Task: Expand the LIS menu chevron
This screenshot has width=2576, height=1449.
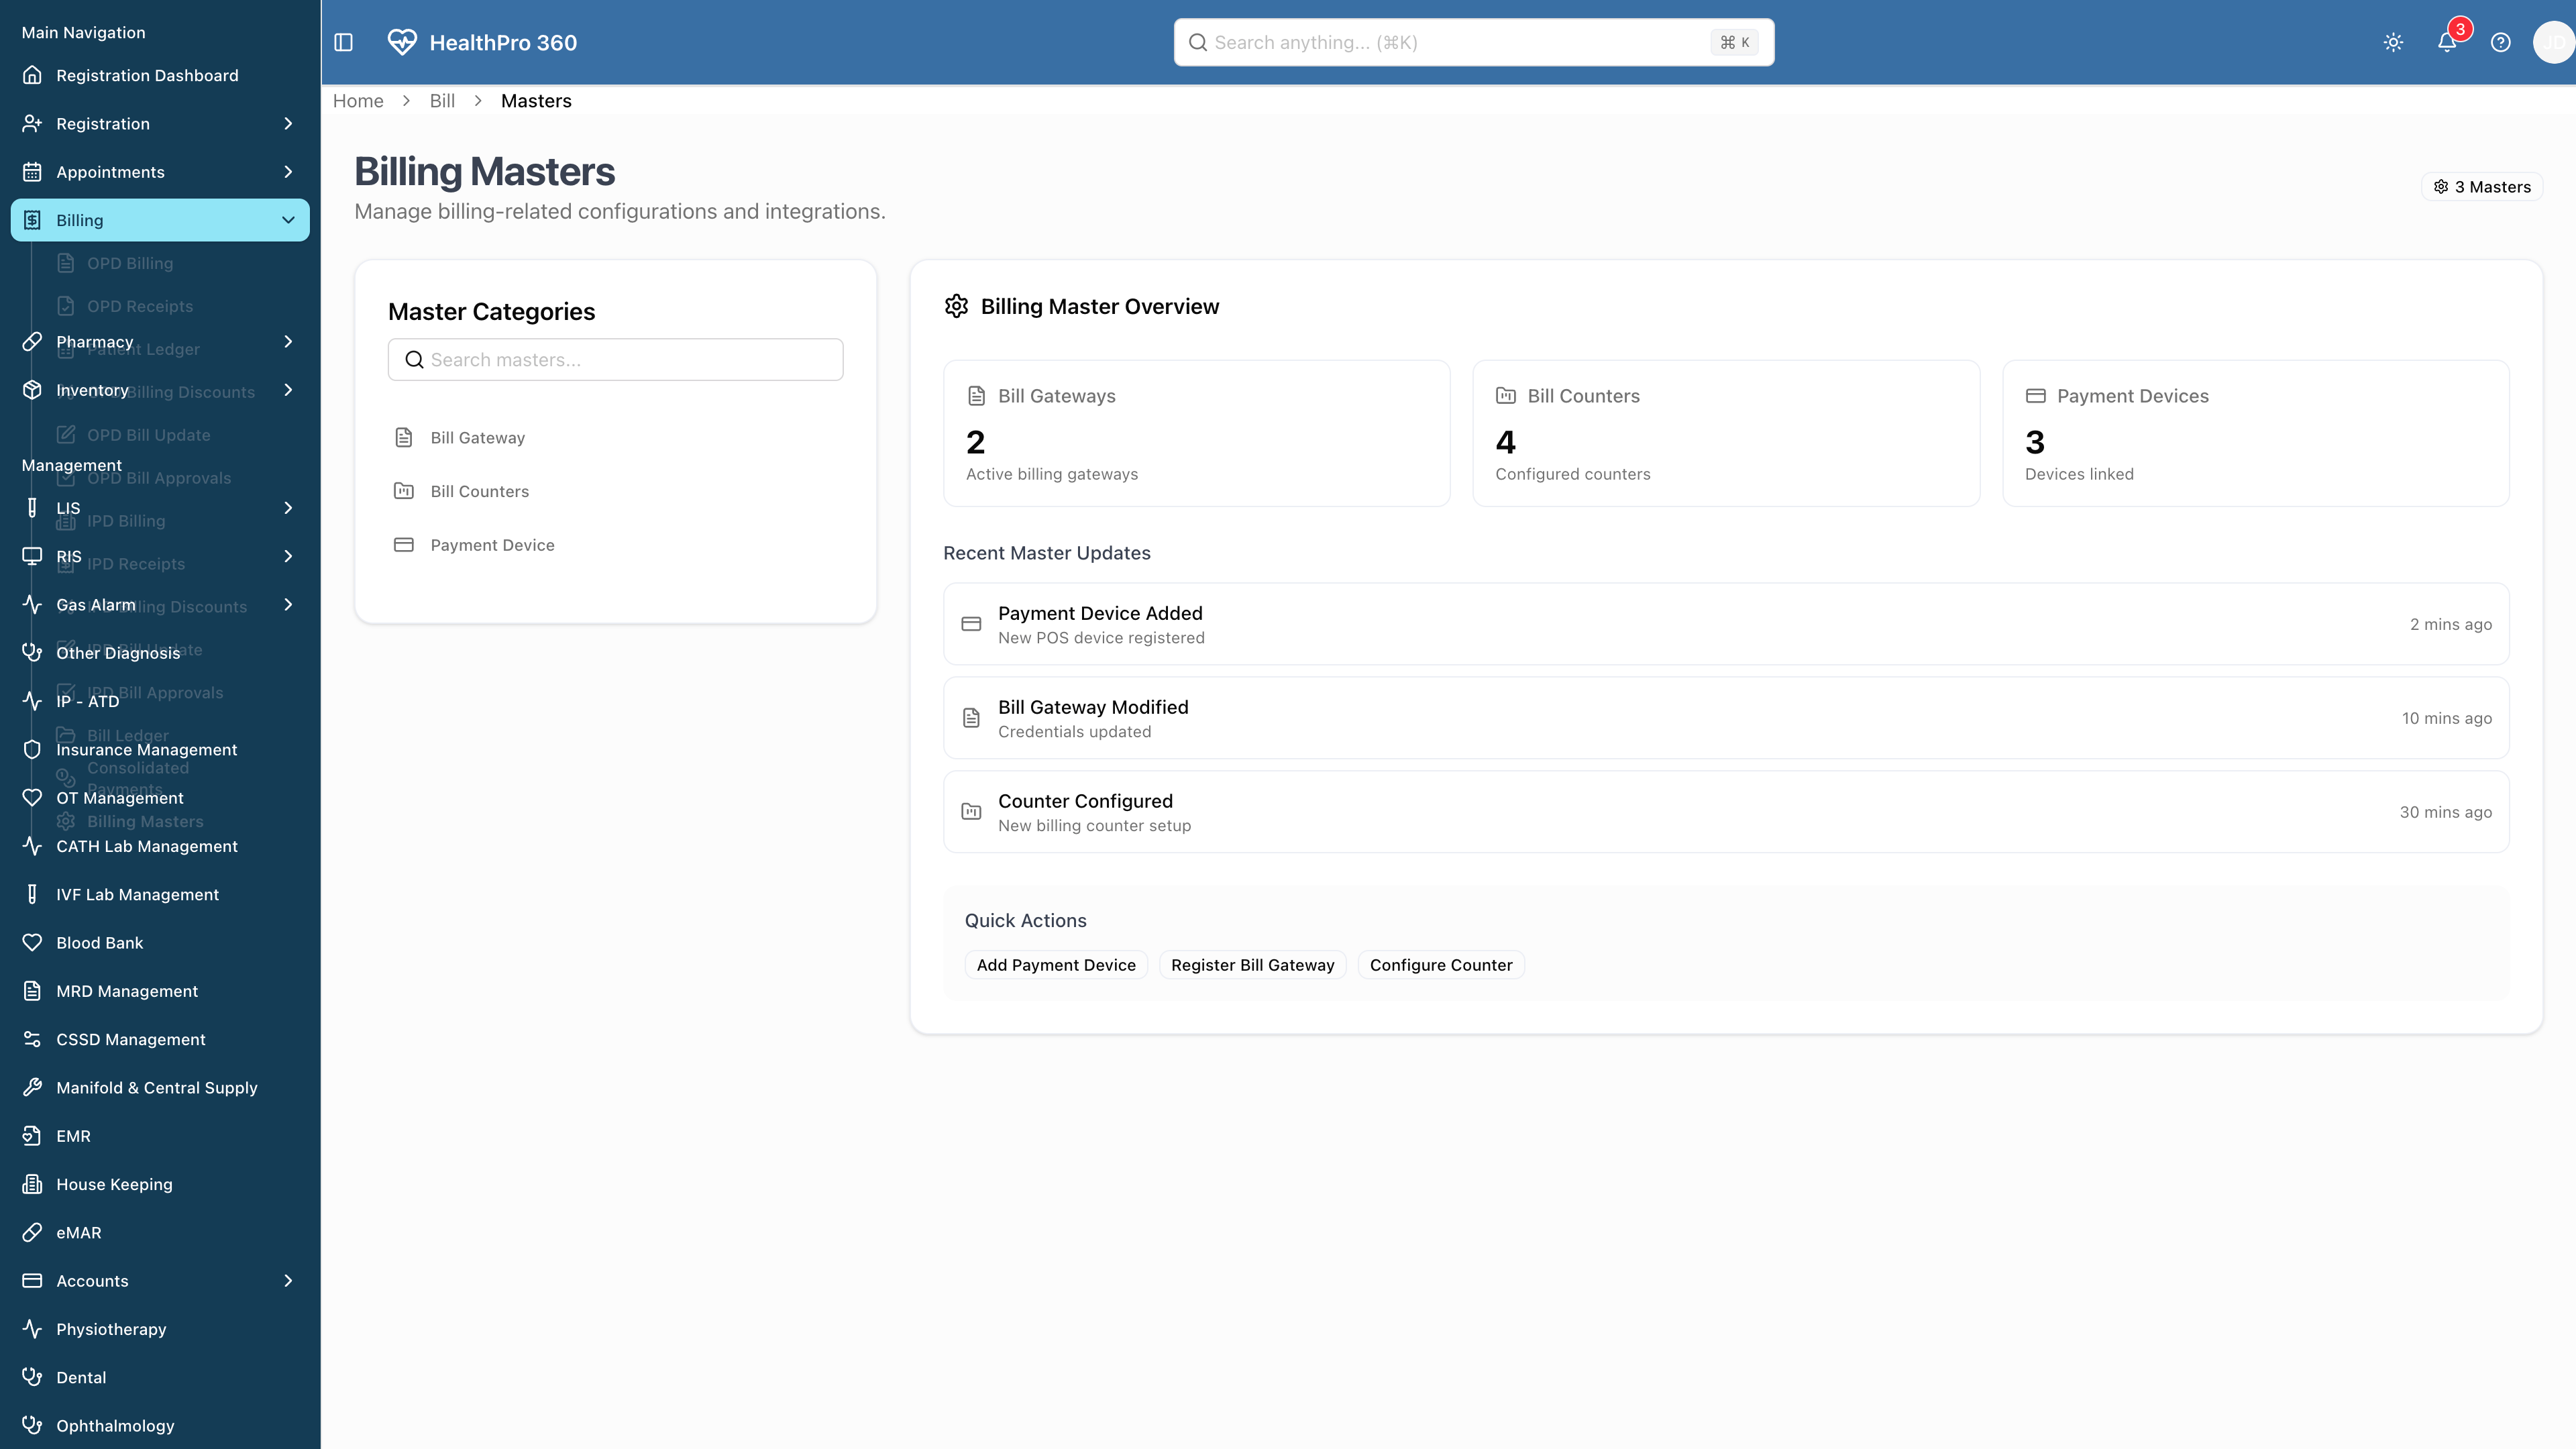Action: (x=288, y=508)
